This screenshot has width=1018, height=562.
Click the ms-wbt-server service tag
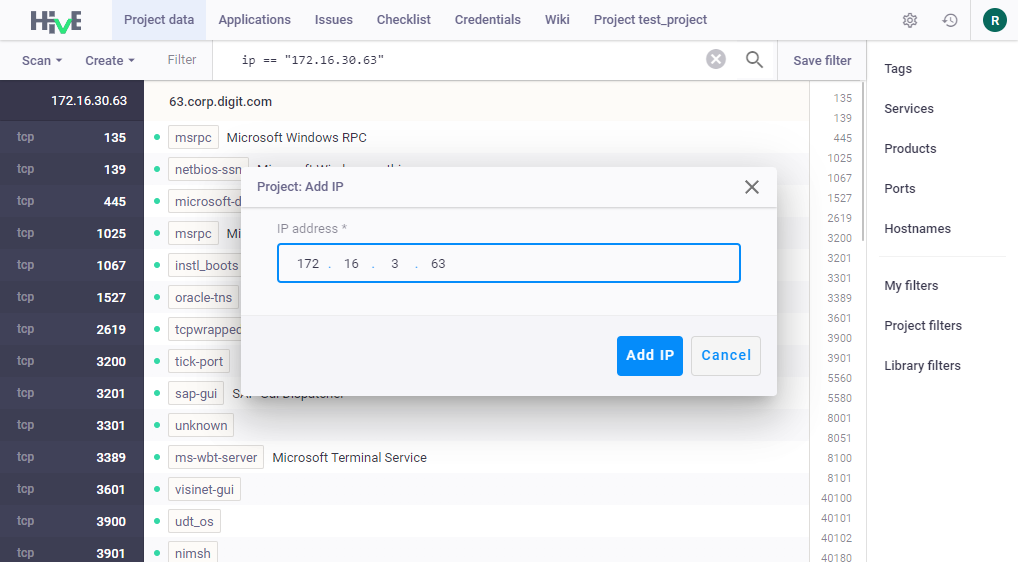216,458
